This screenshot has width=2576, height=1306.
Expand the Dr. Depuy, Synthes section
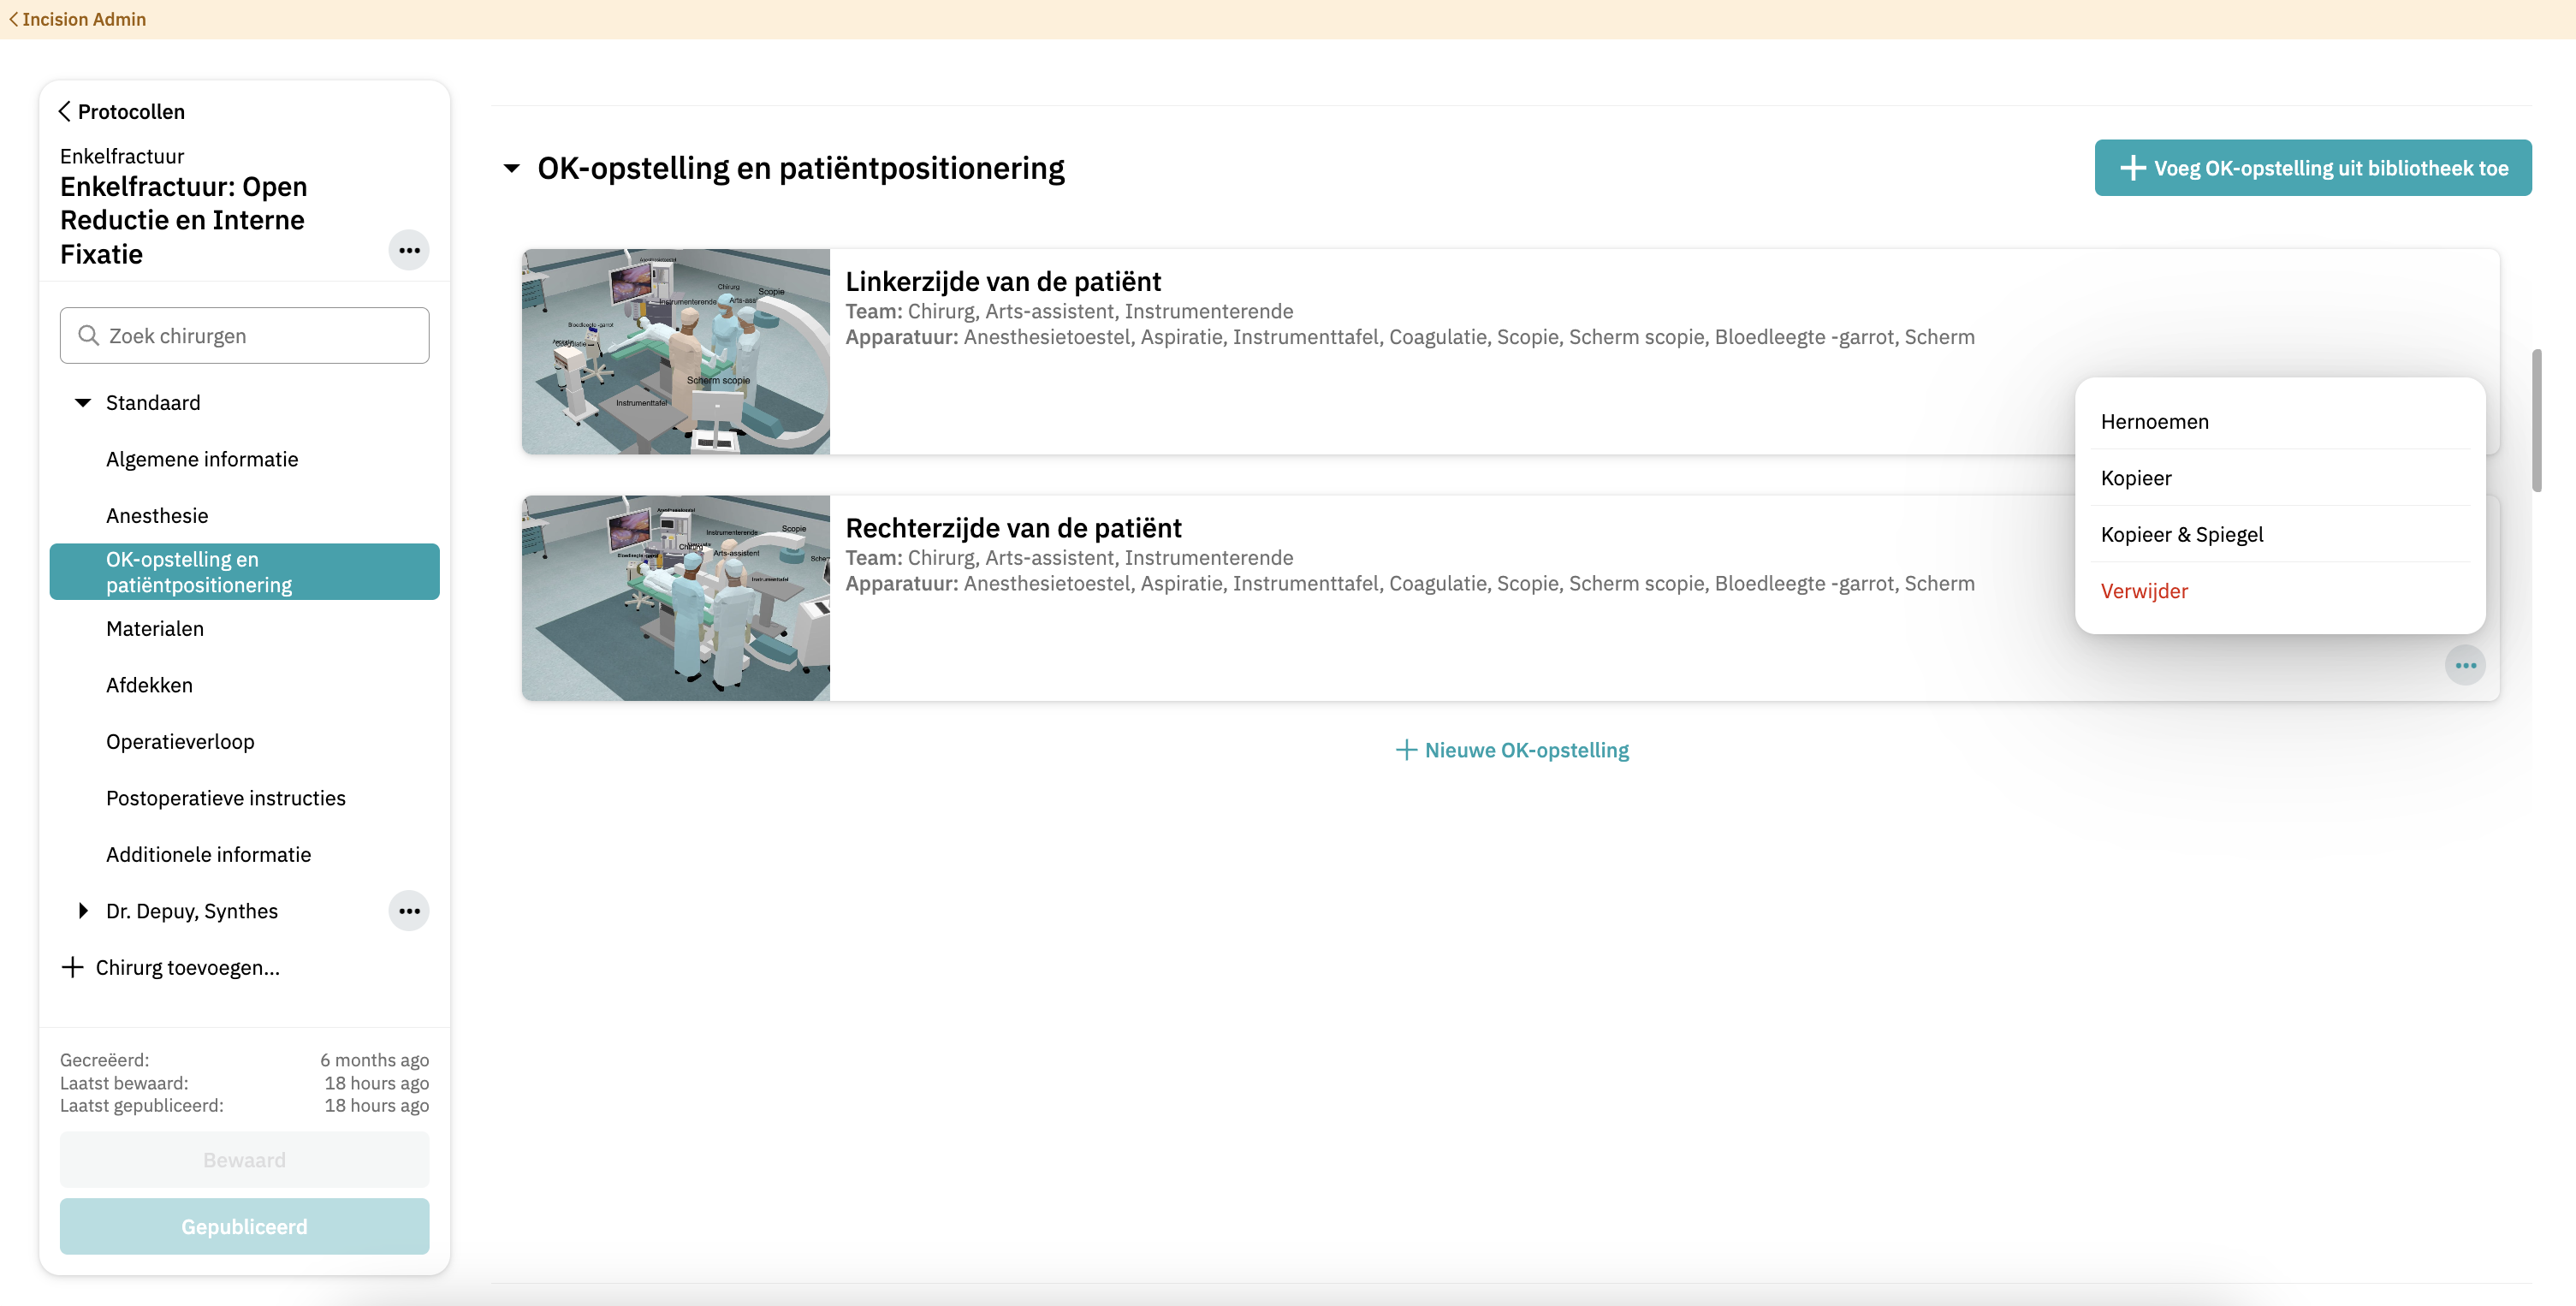tap(83, 911)
